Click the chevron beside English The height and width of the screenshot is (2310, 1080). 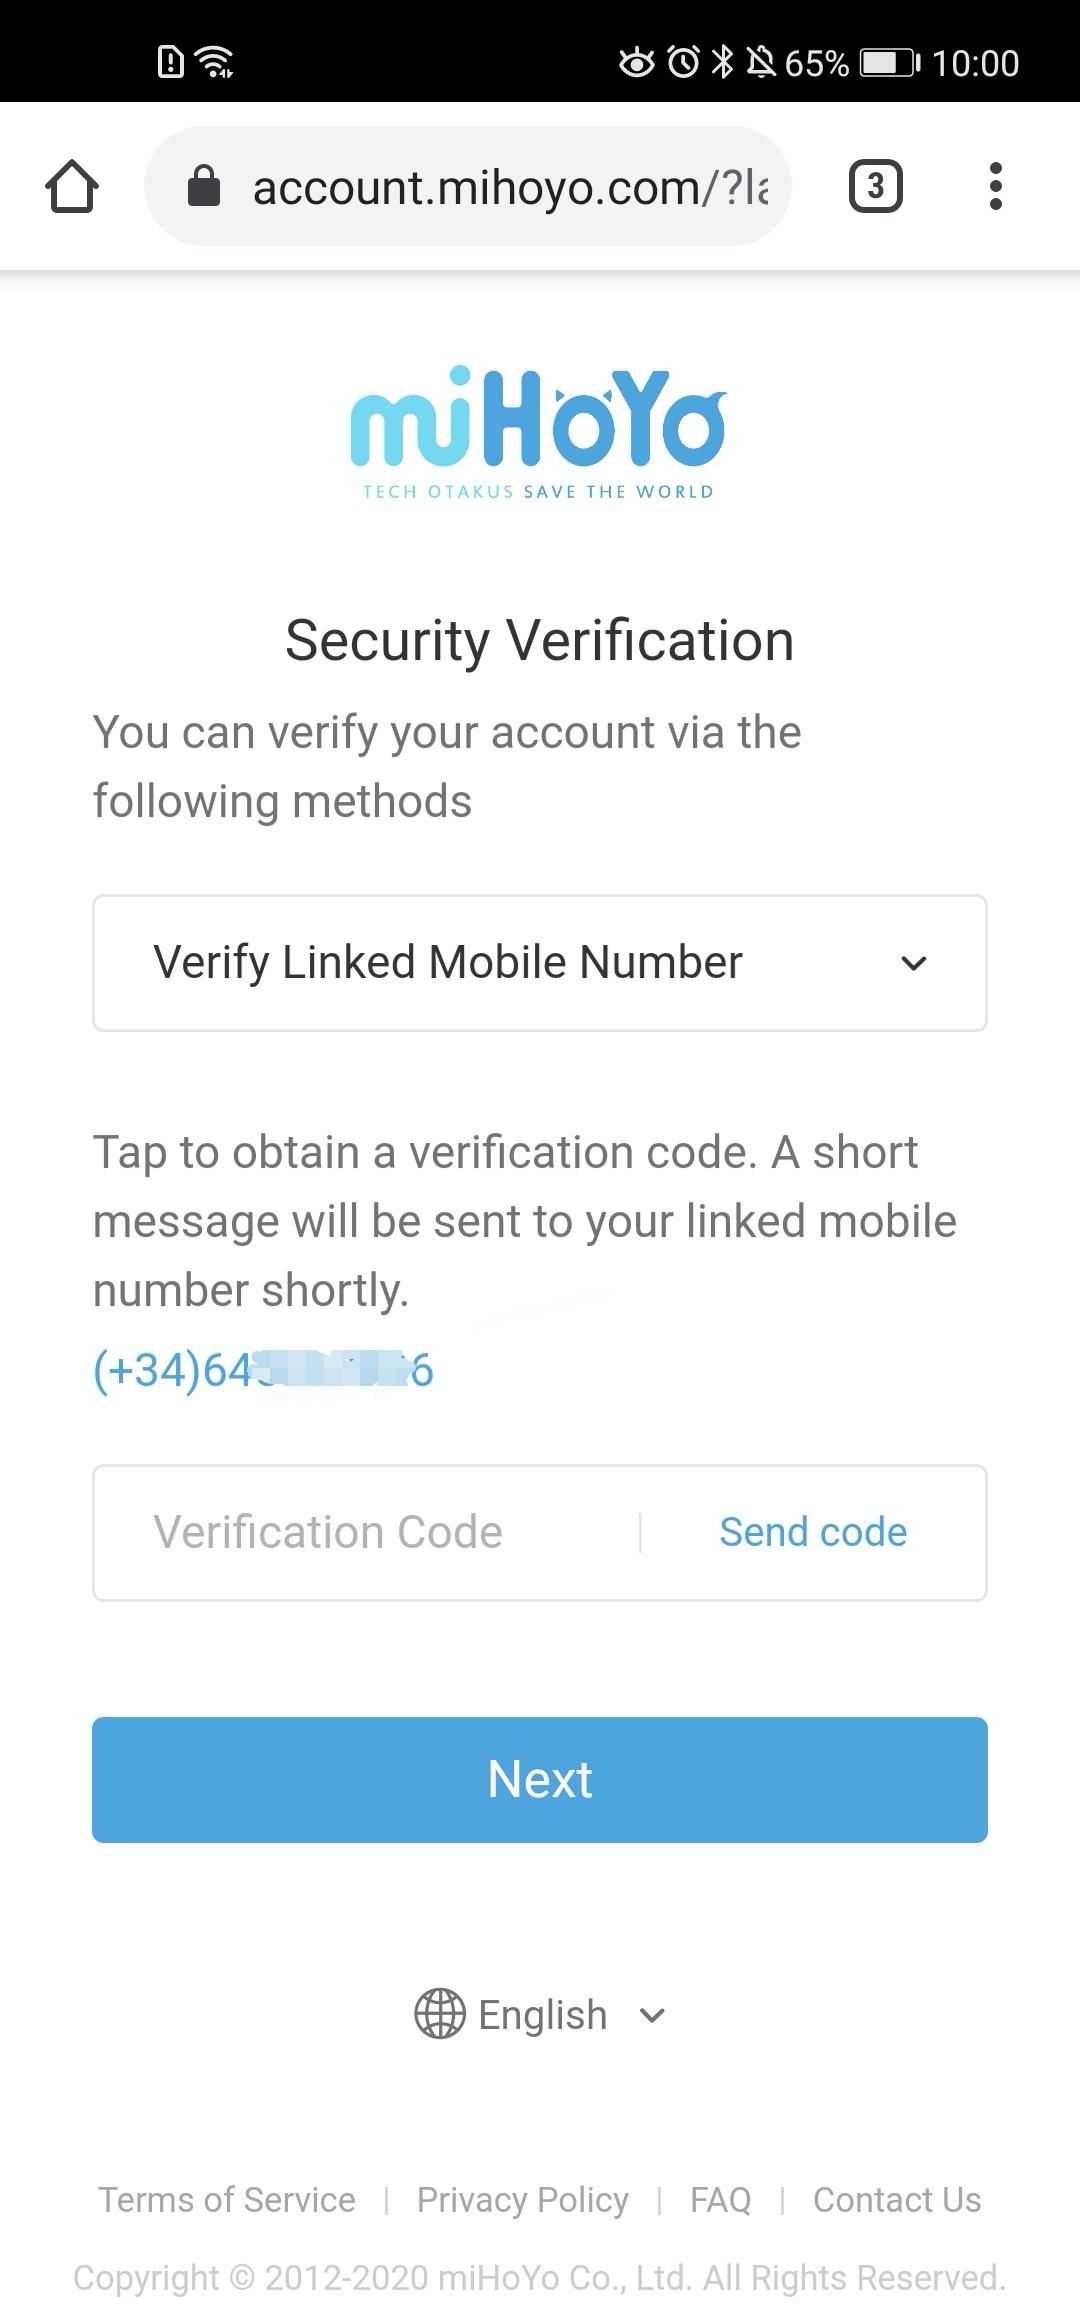click(x=652, y=2015)
